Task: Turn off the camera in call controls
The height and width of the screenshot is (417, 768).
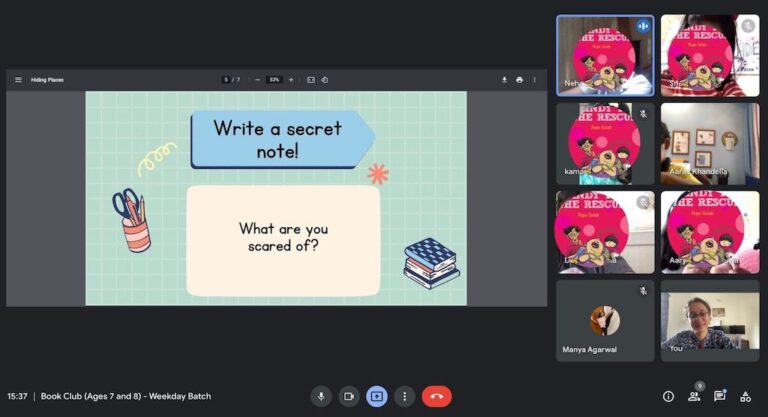Action: coord(349,396)
